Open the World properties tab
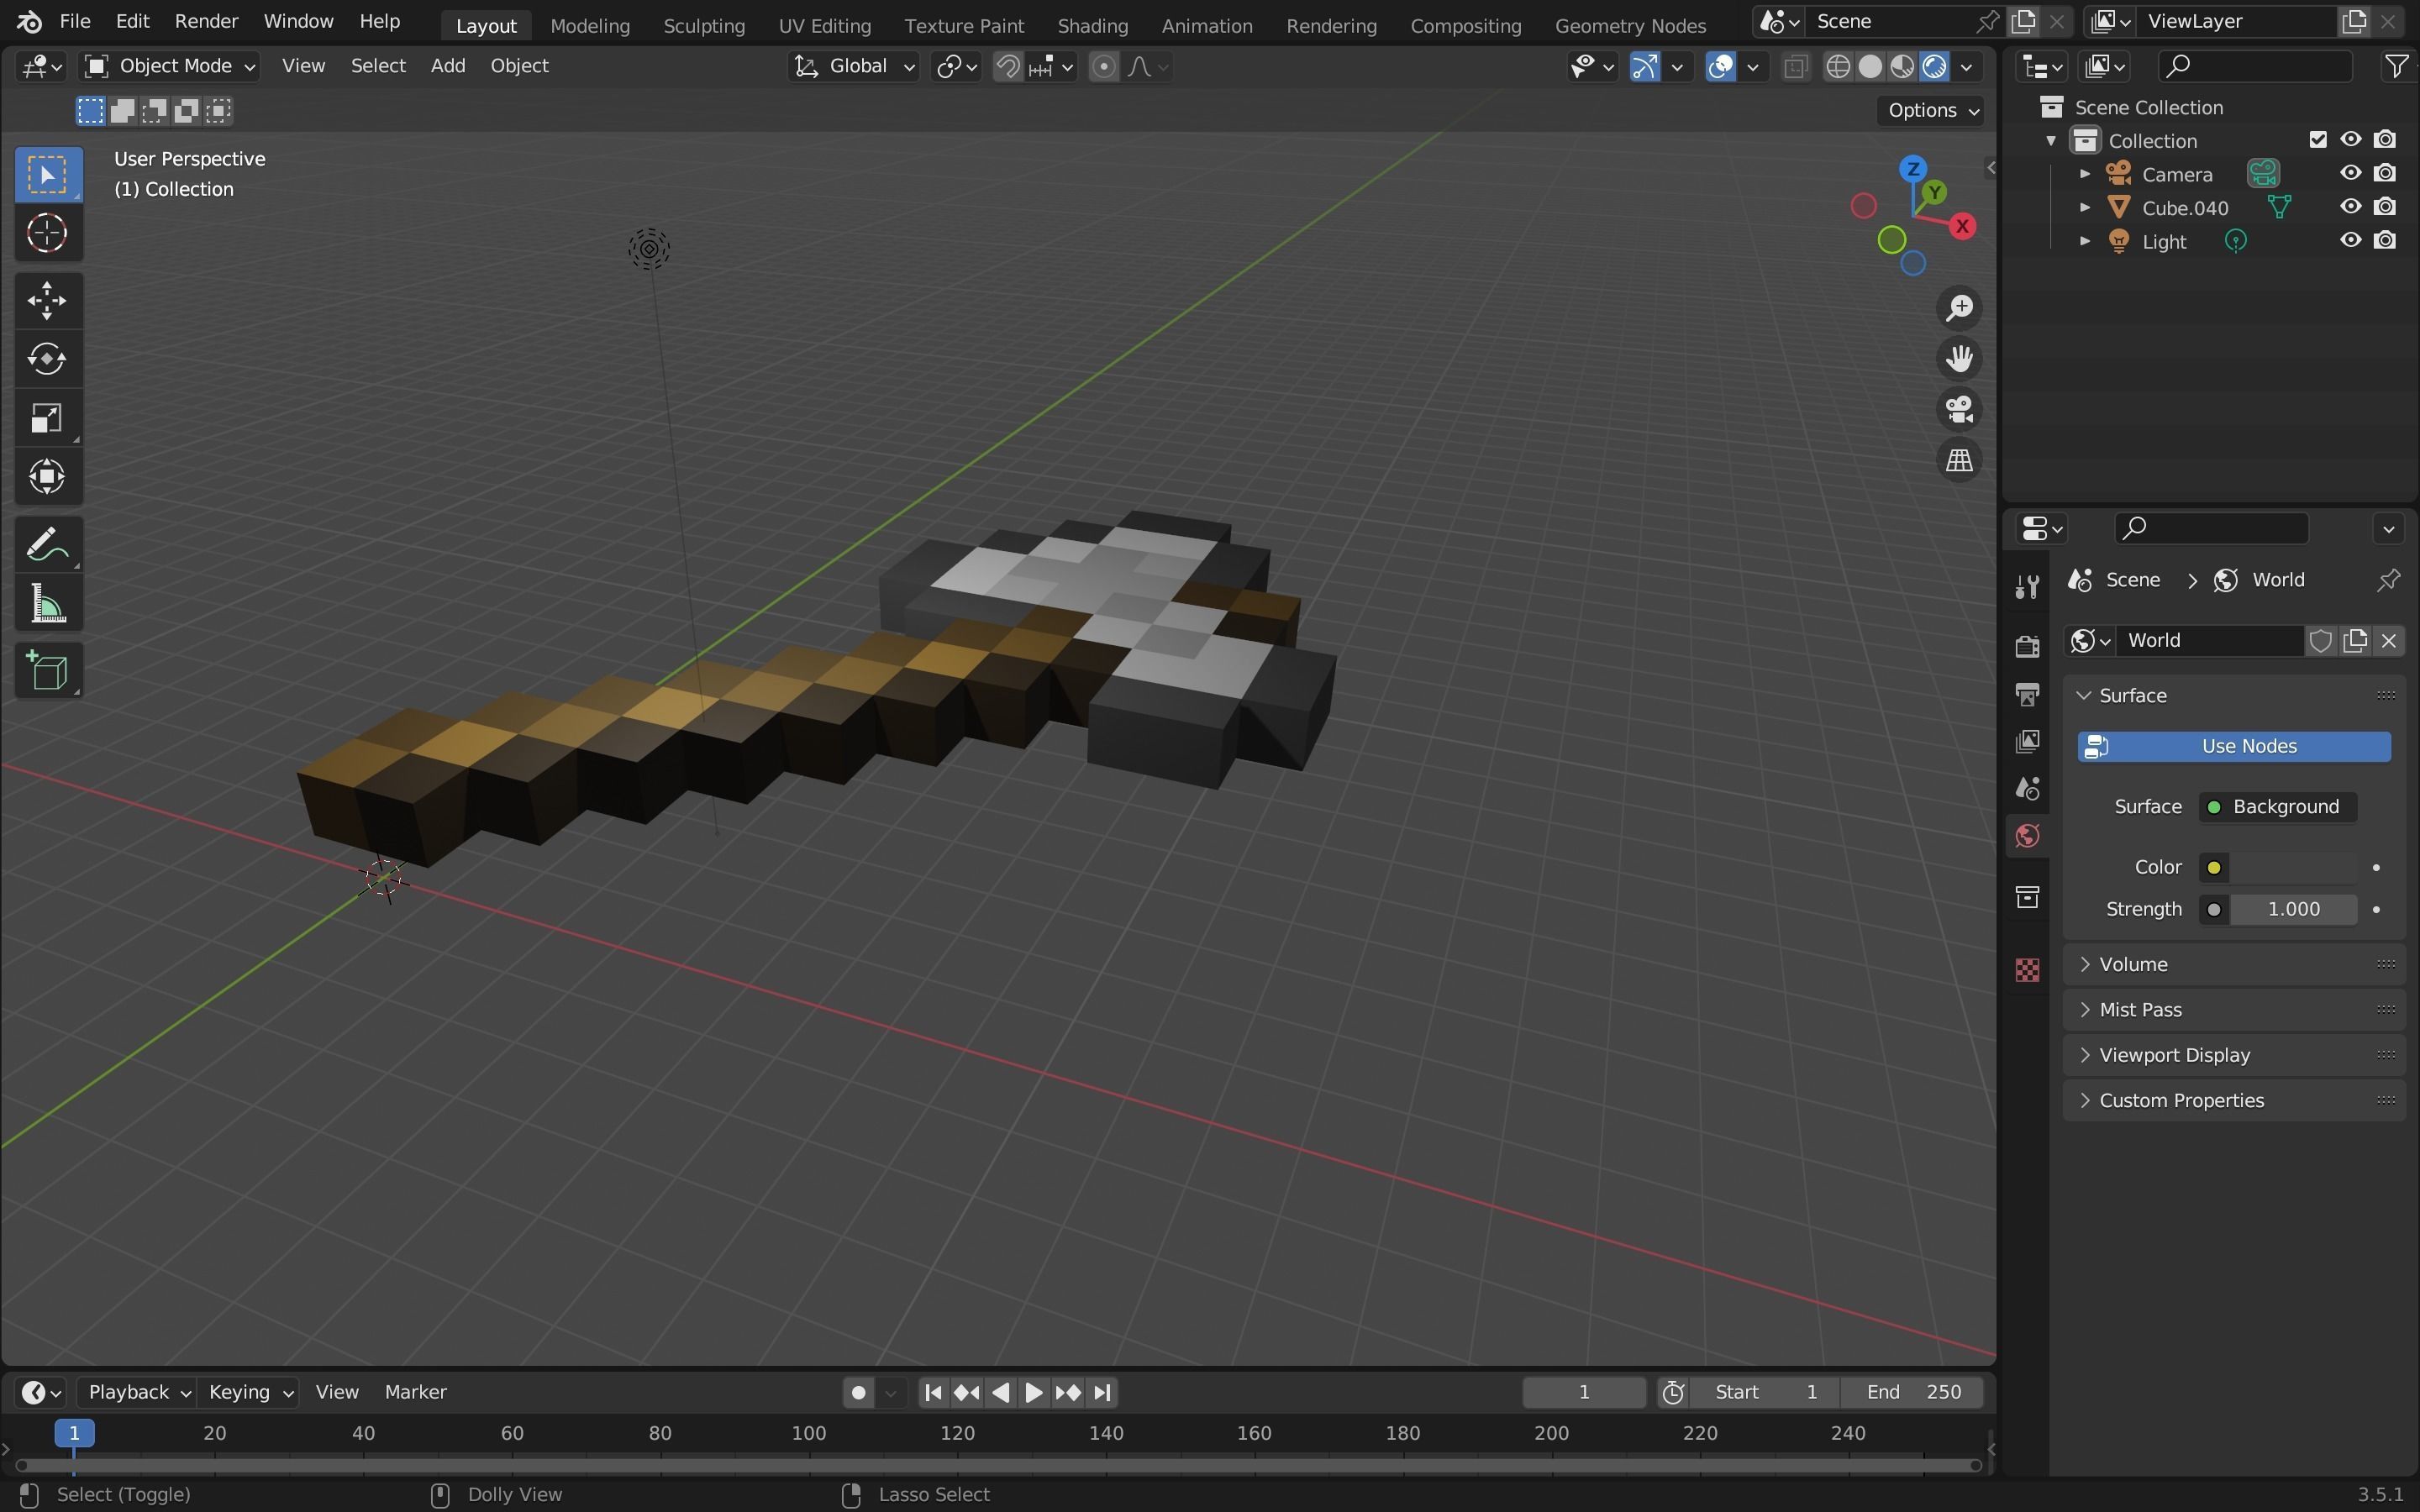The height and width of the screenshot is (1512, 2420). pyautogui.click(x=2027, y=836)
